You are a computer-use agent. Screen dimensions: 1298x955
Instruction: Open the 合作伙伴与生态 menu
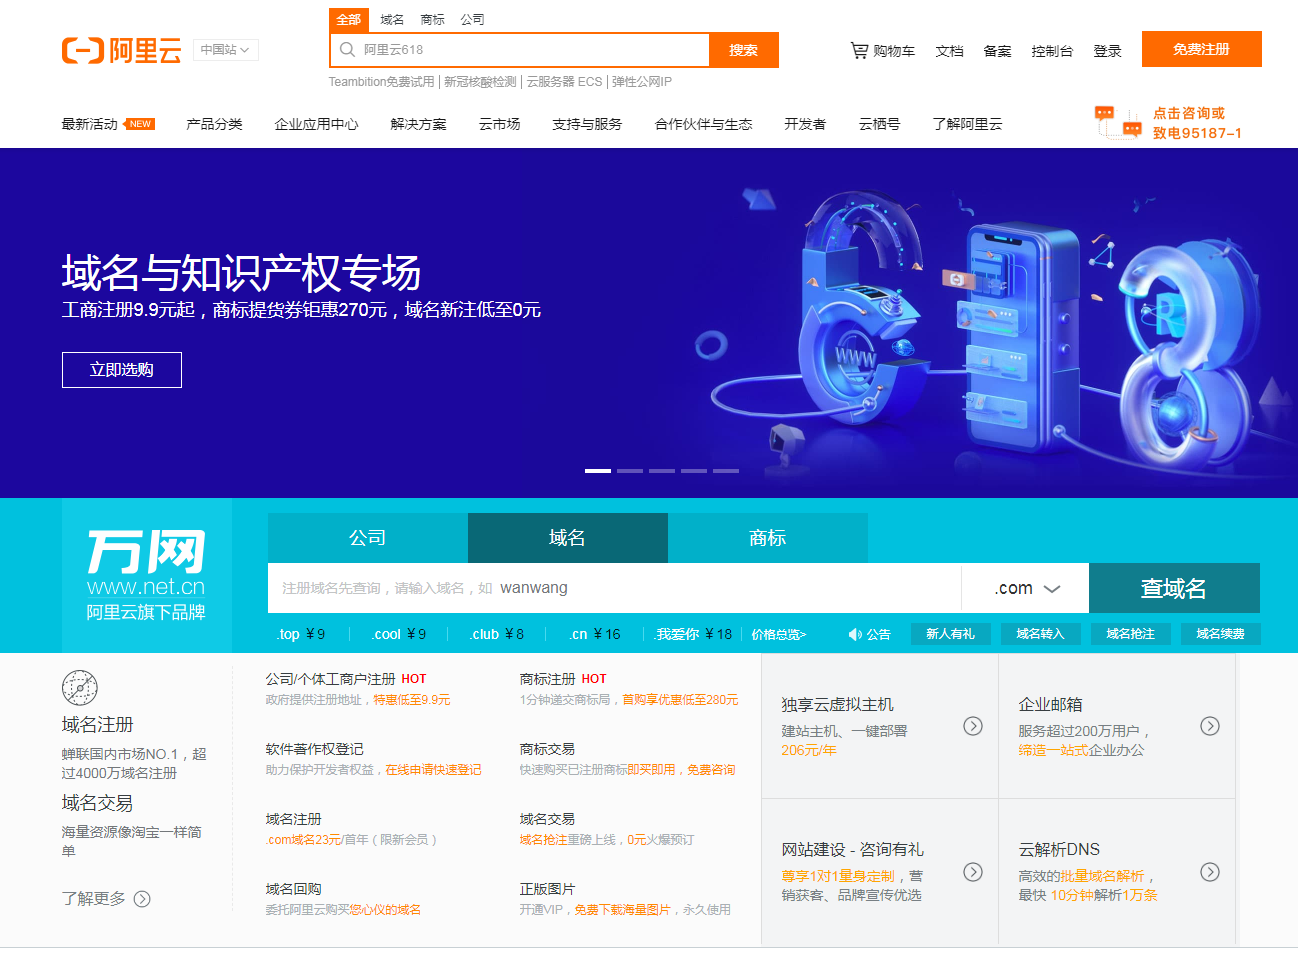click(703, 124)
